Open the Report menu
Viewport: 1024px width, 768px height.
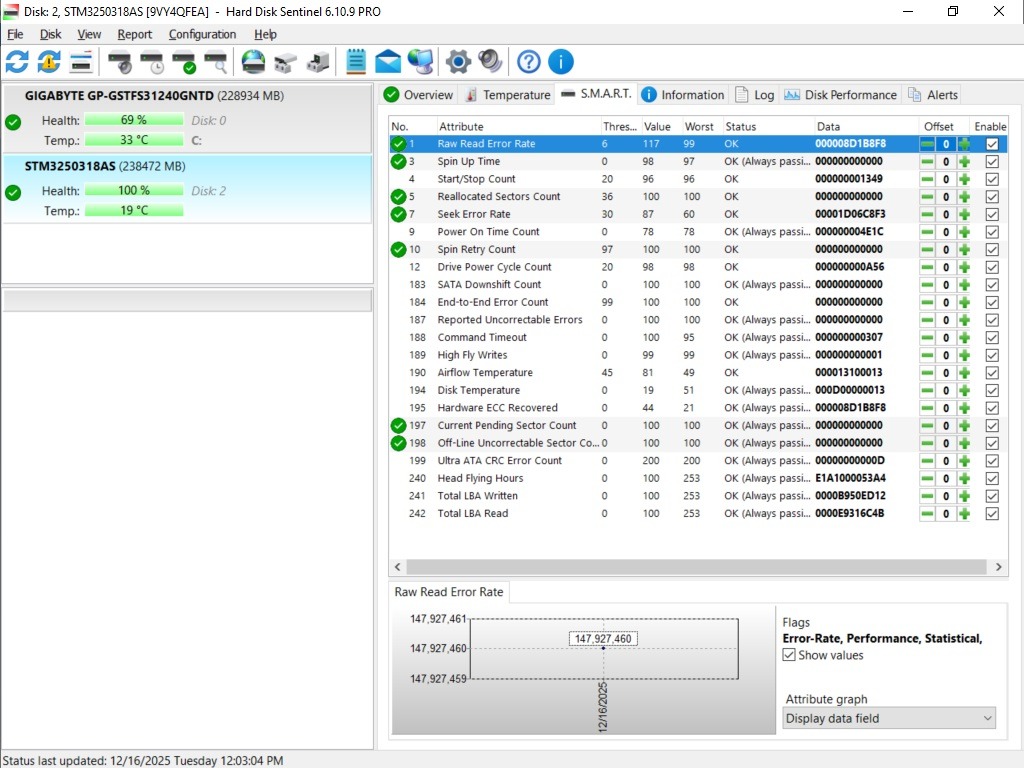134,34
